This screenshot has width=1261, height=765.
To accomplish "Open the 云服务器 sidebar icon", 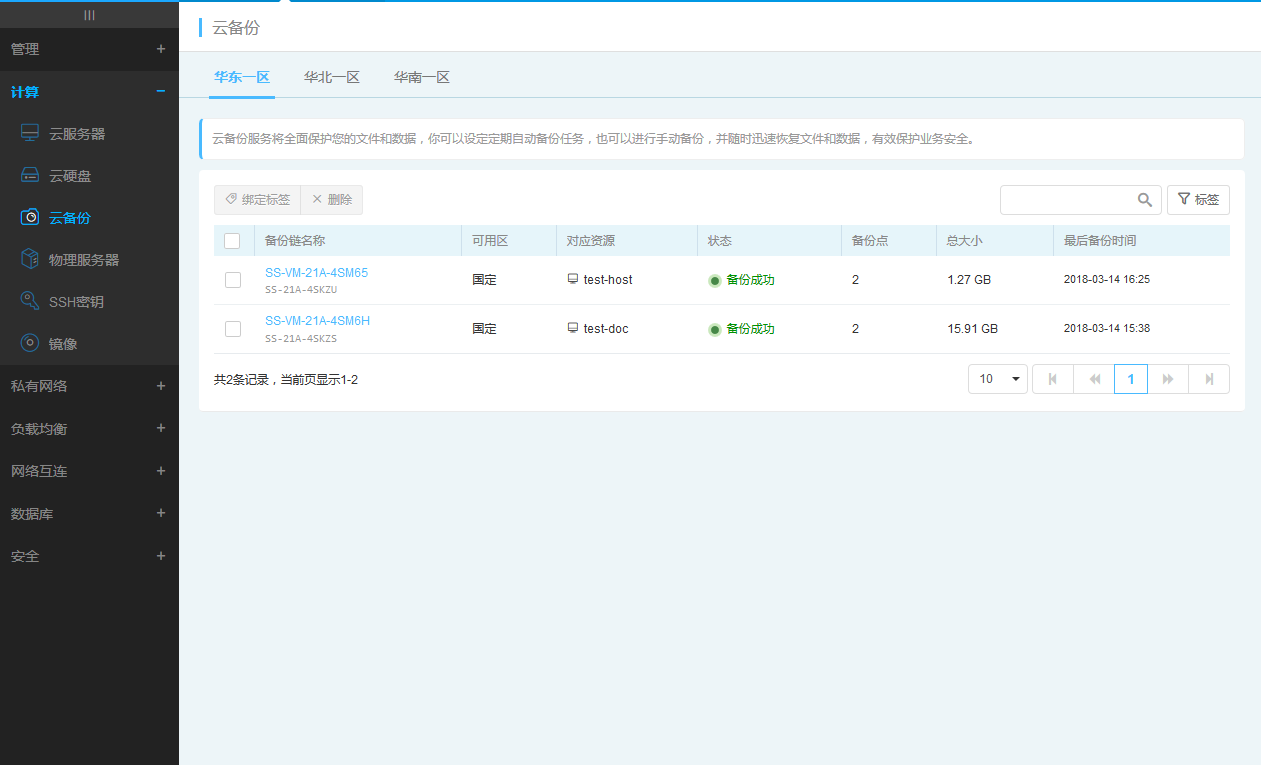I will (x=30, y=133).
